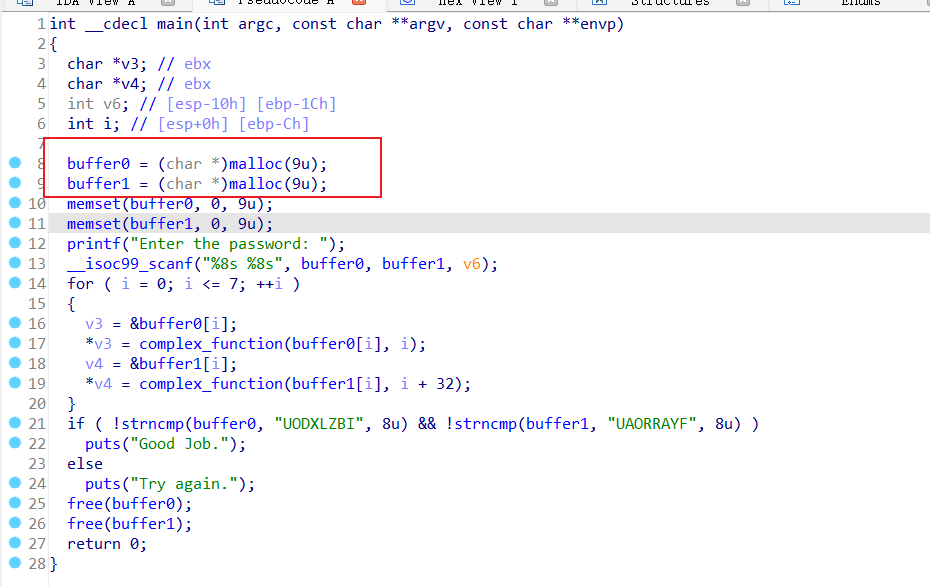Click the "UAORRAYF" string literal
Screen dimensions: 930x586
(652, 424)
